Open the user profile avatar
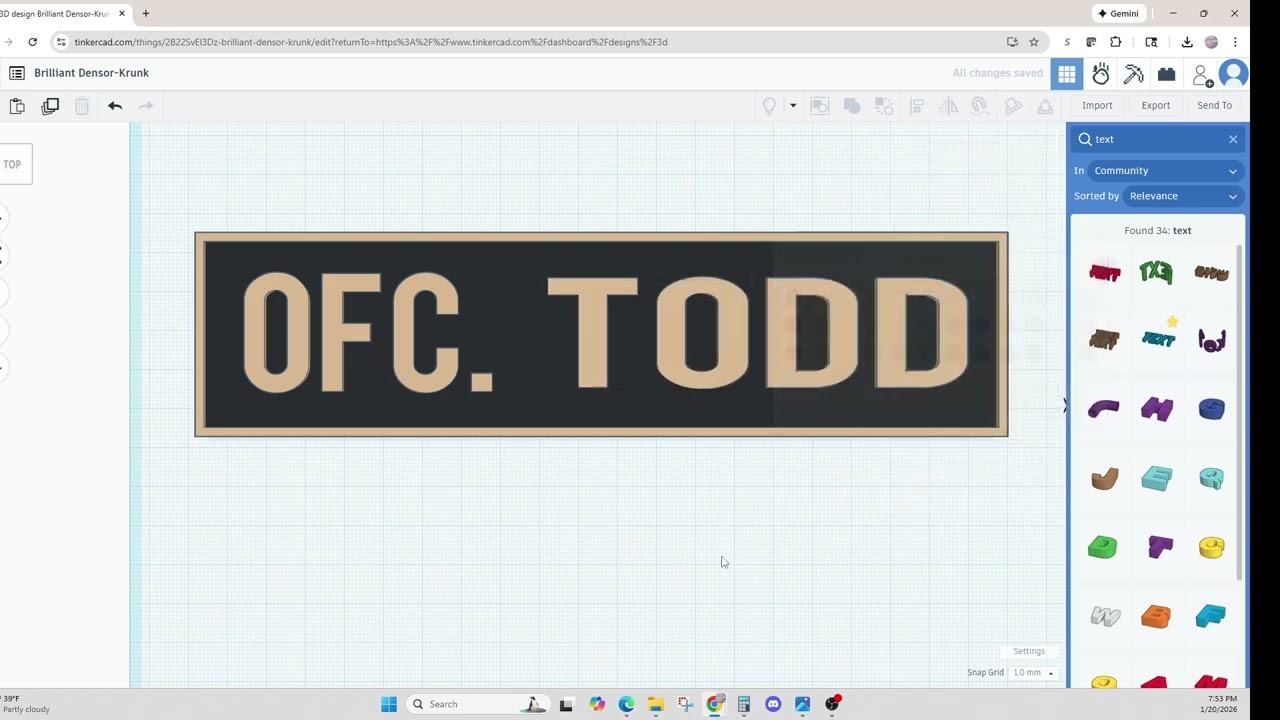The image size is (1280, 720). [1234, 74]
